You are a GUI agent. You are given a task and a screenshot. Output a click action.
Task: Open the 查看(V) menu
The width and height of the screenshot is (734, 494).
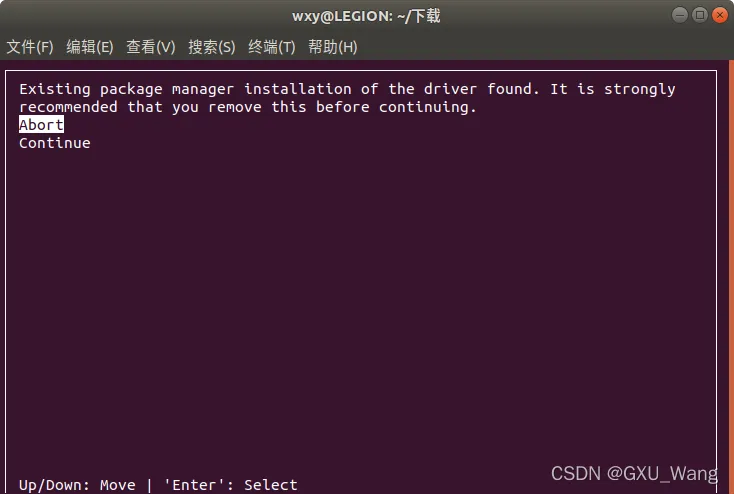pyautogui.click(x=150, y=47)
